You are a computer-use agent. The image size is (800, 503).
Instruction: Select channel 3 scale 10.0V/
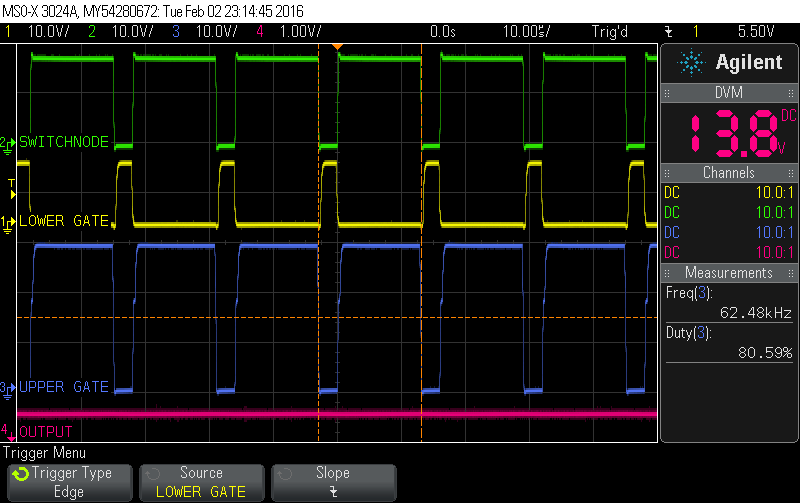click(x=216, y=32)
